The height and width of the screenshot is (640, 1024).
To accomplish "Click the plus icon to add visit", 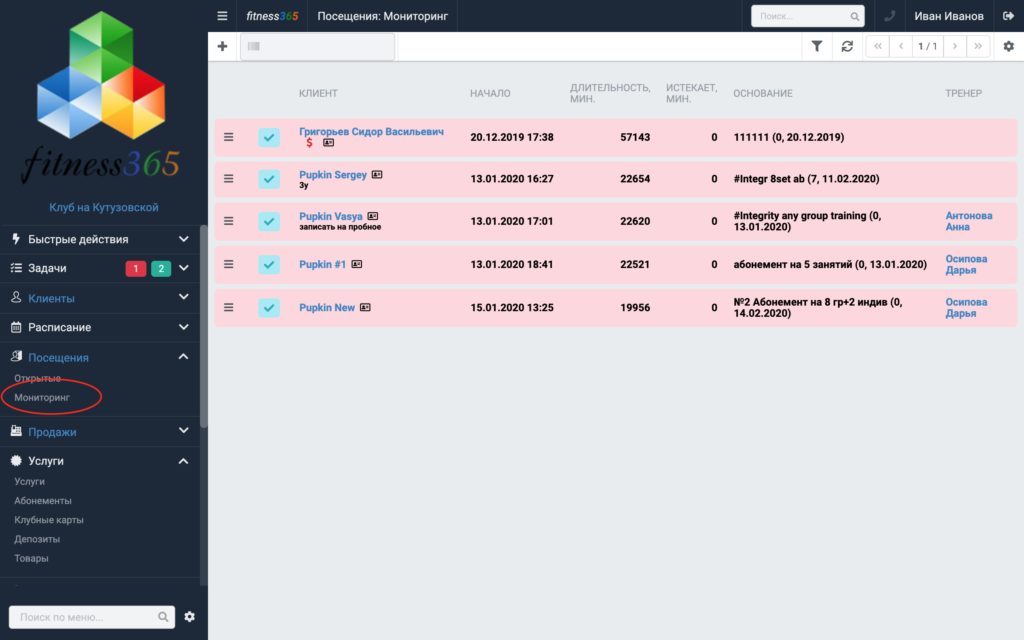I will click(x=222, y=46).
